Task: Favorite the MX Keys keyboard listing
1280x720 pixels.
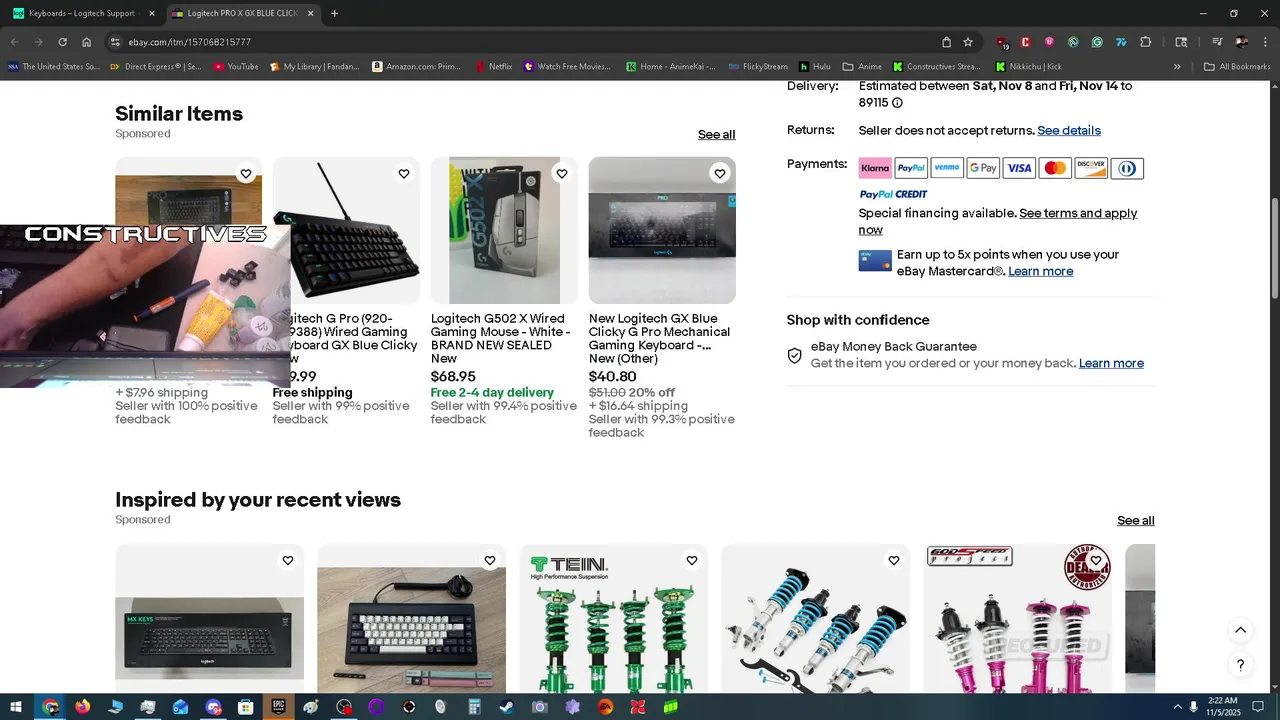Action: click(x=288, y=561)
